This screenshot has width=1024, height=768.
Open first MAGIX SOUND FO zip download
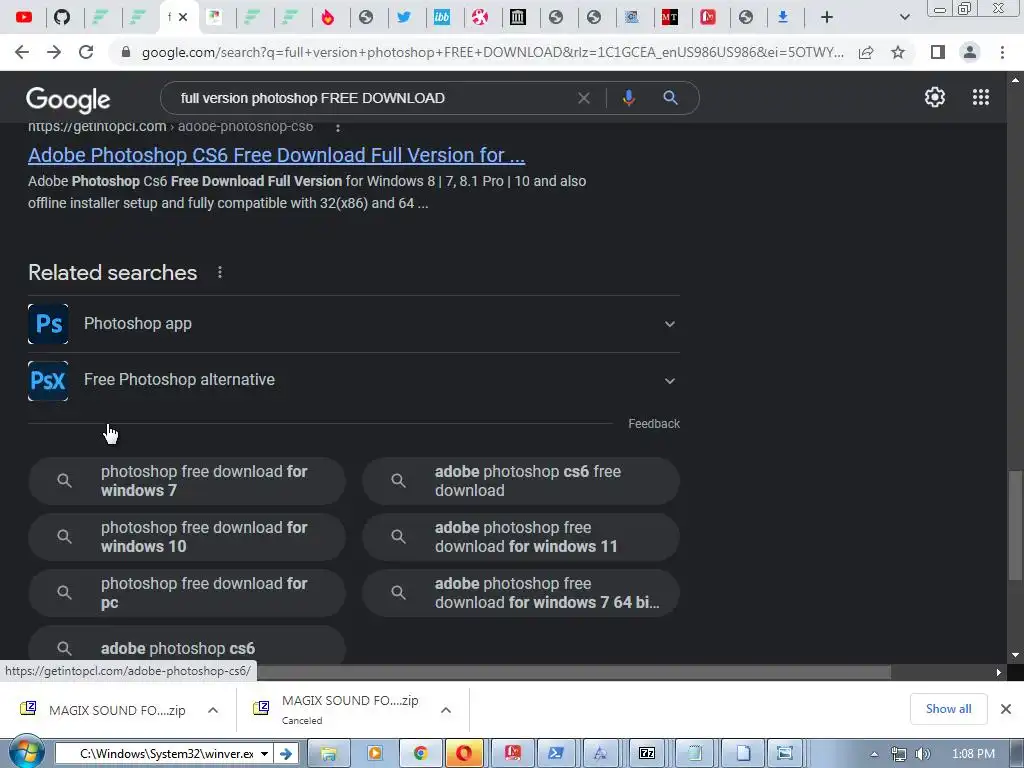click(x=104, y=710)
